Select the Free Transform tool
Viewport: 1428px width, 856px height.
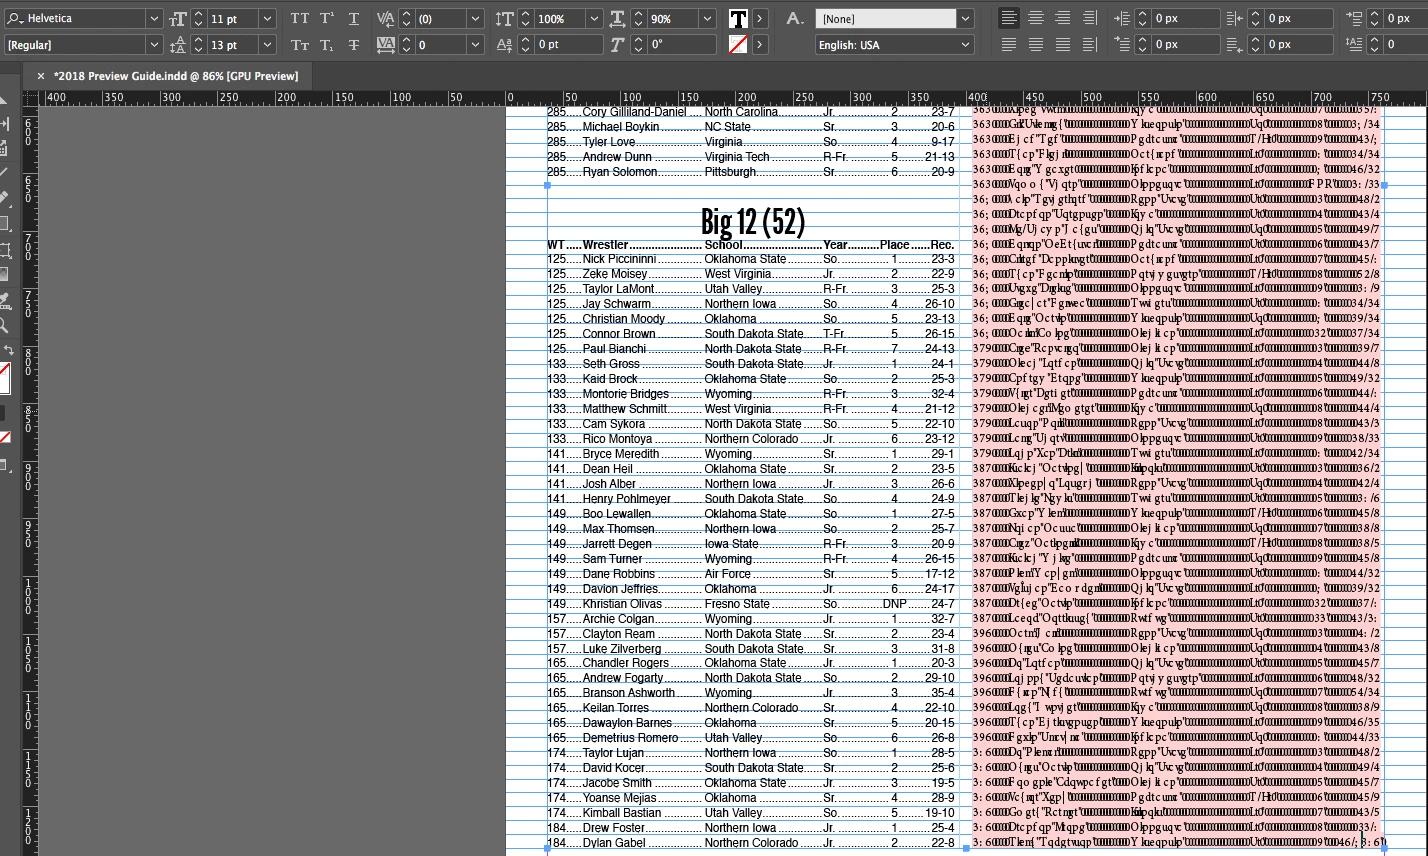[x=5, y=250]
